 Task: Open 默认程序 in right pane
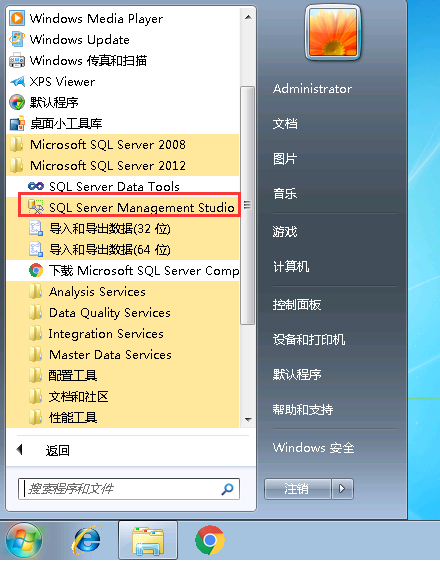click(x=297, y=375)
